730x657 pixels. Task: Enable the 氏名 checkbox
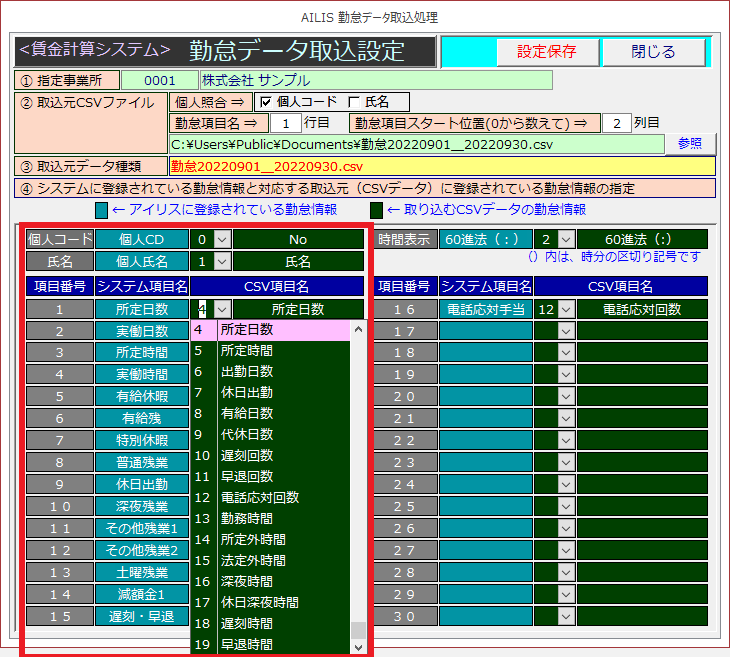353,102
